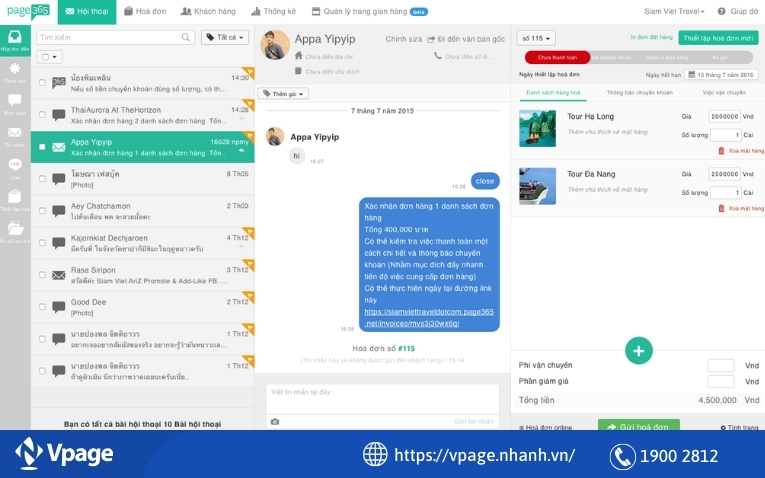The width and height of the screenshot is (765, 478).
Task: Click the page365 logo
Action: (x=28, y=11)
